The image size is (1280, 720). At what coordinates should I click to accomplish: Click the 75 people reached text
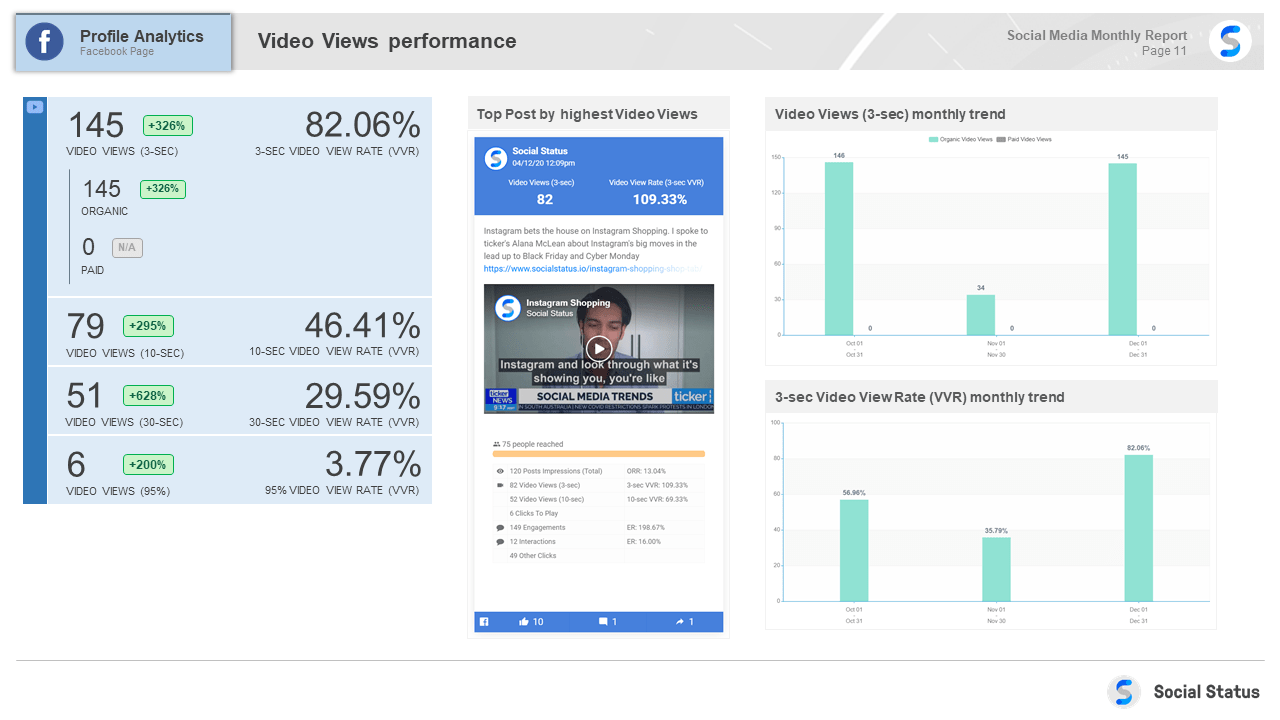(x=533, y=443)
